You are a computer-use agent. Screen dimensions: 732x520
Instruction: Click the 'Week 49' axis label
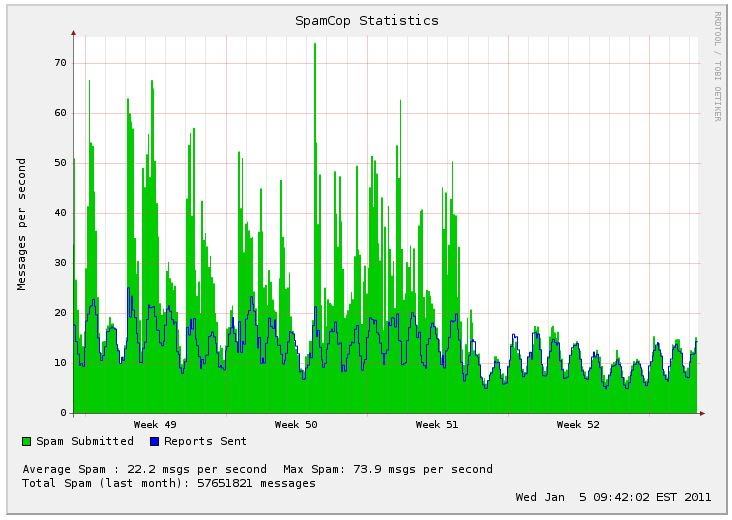click(x=155, y=425)
